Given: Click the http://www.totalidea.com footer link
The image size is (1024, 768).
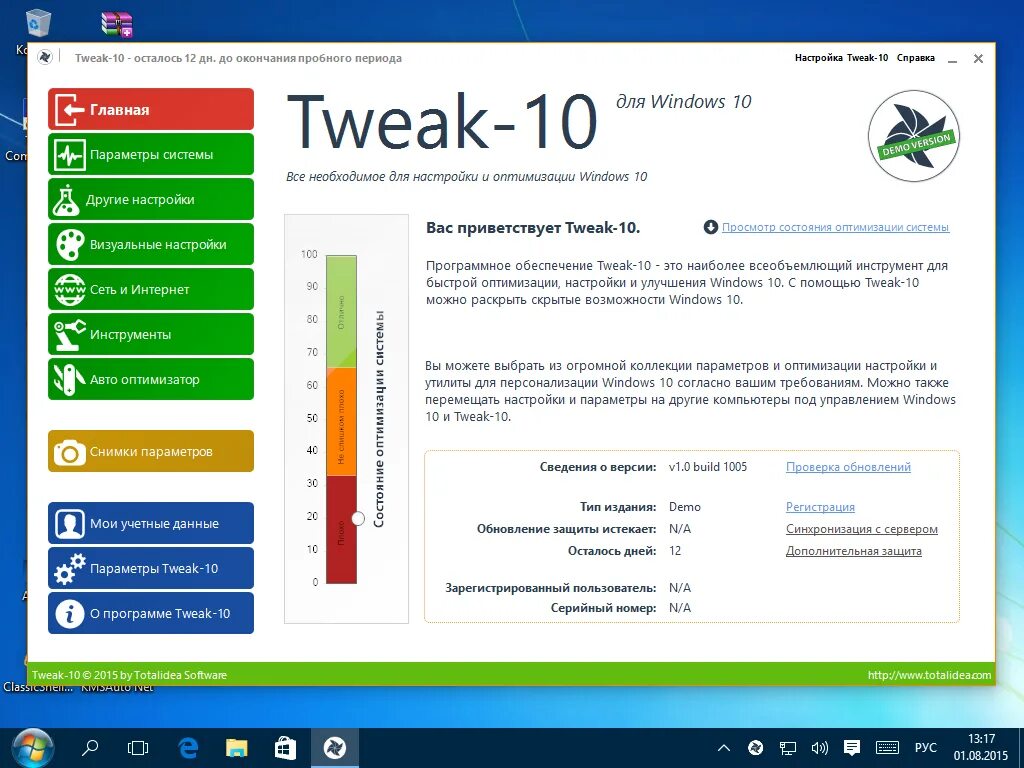Looking at the screenshot, I should click(929, 675).
